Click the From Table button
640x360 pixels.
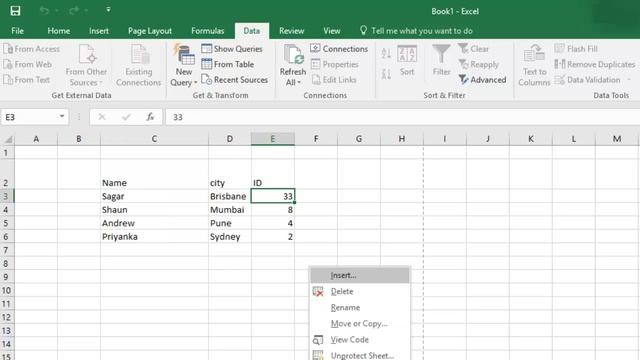click(x=228, y=64)
